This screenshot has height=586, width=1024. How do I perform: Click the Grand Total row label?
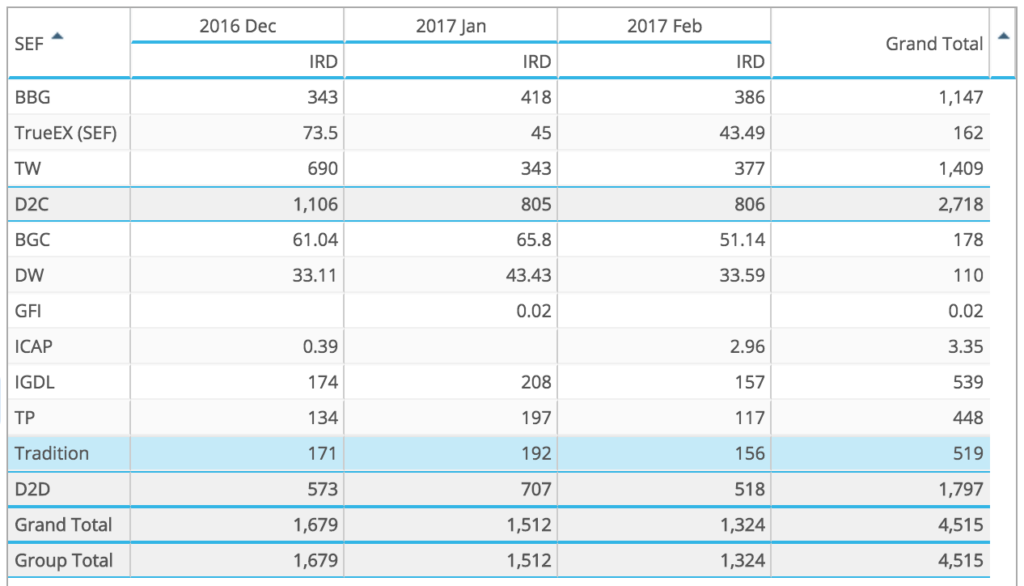(x=63, y=525)
